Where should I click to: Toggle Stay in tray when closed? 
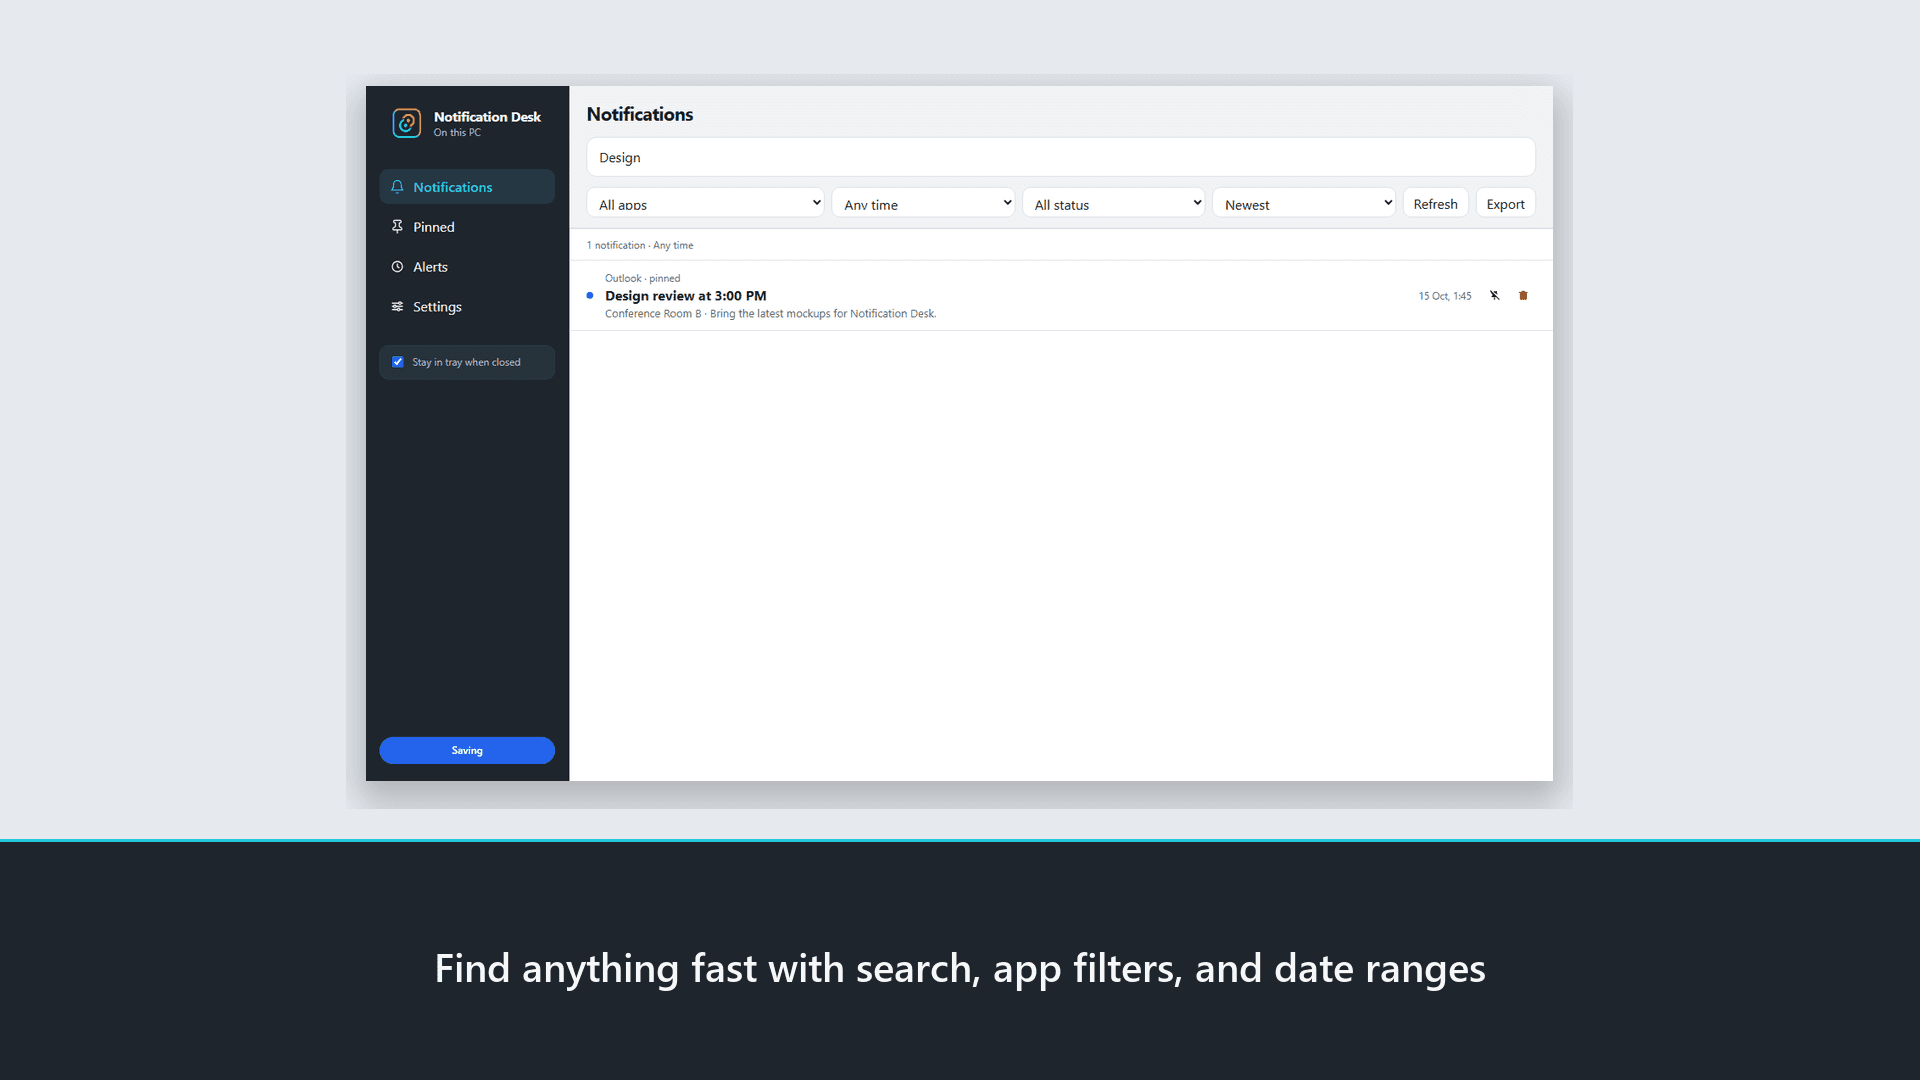click(x=398, y=362)
